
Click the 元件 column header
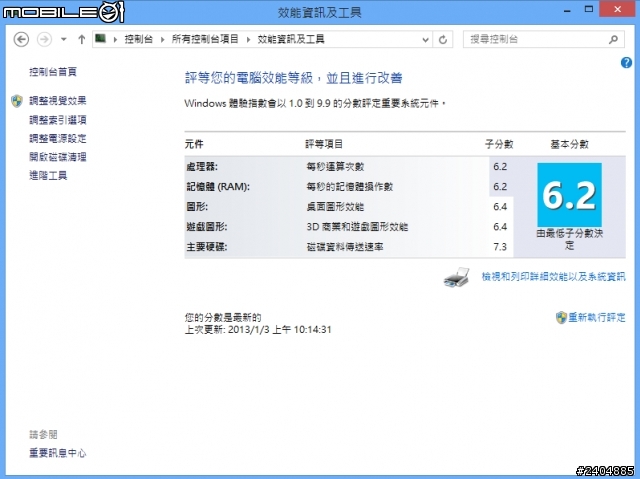[194, 144]
